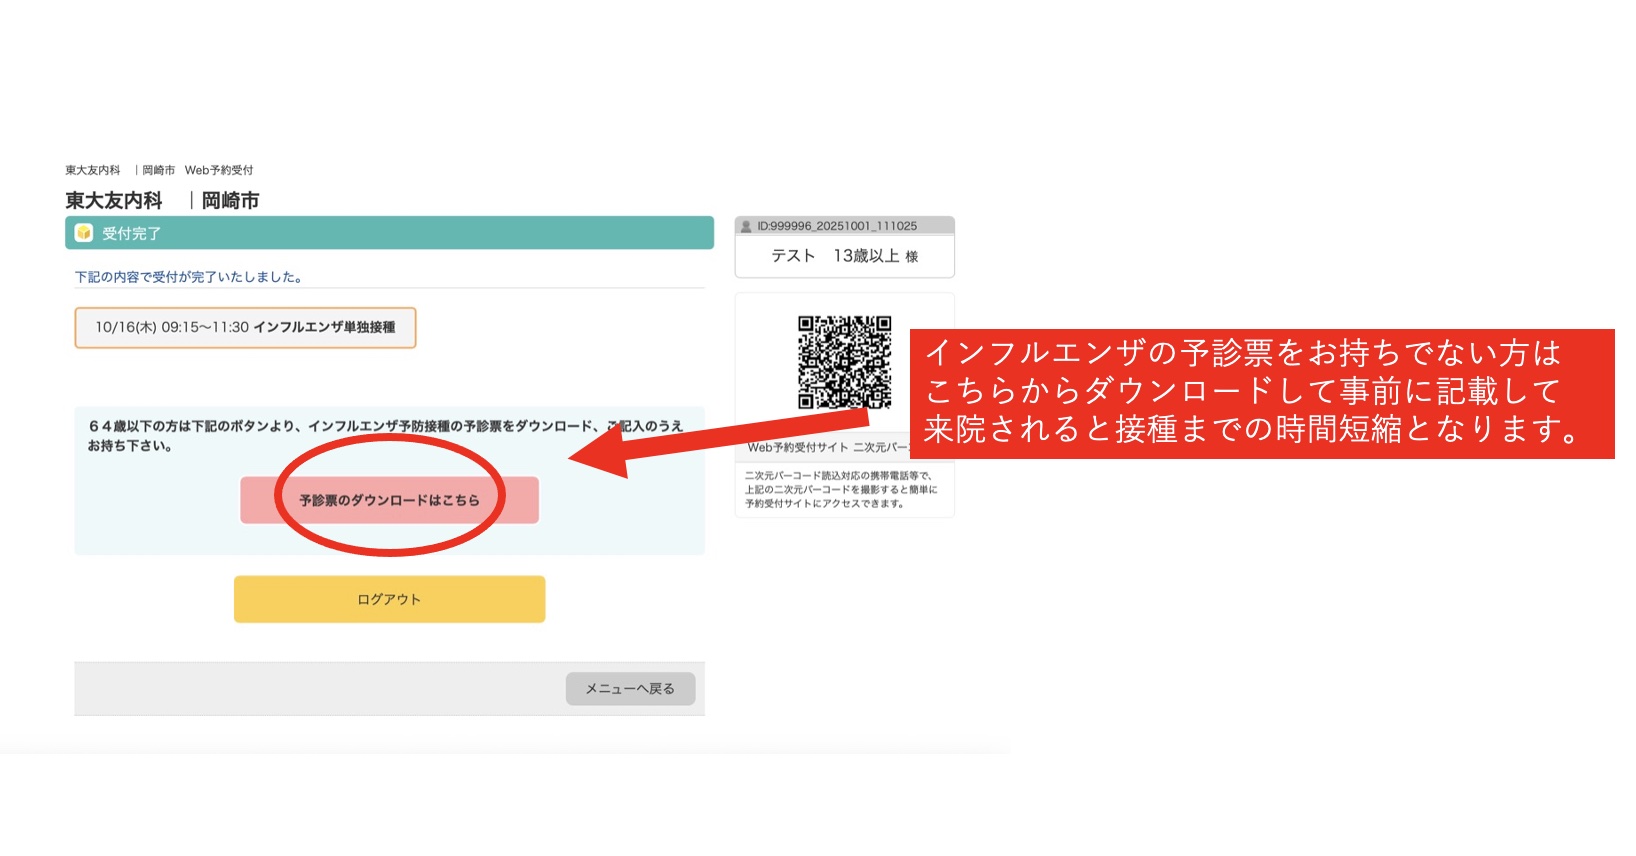This screenshot has height=856, width=1636.
Task: Click the small 東大友内科 breadcrumb text
Action: point(93,170)
